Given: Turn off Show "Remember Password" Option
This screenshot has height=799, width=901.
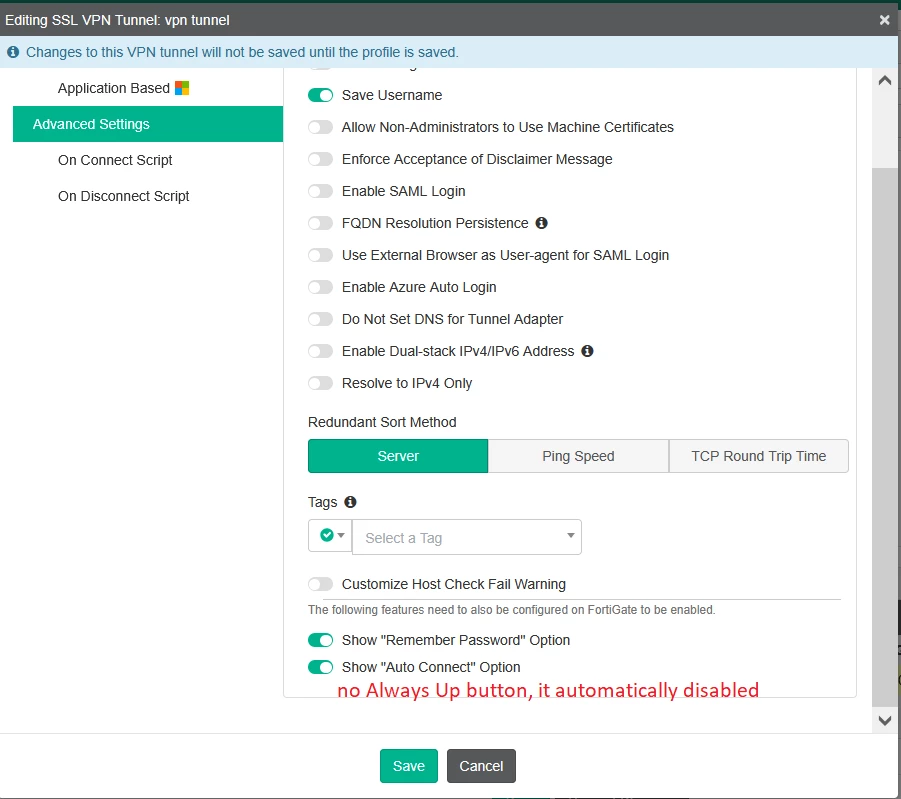Looking at the screenshot, I should 321,640.
